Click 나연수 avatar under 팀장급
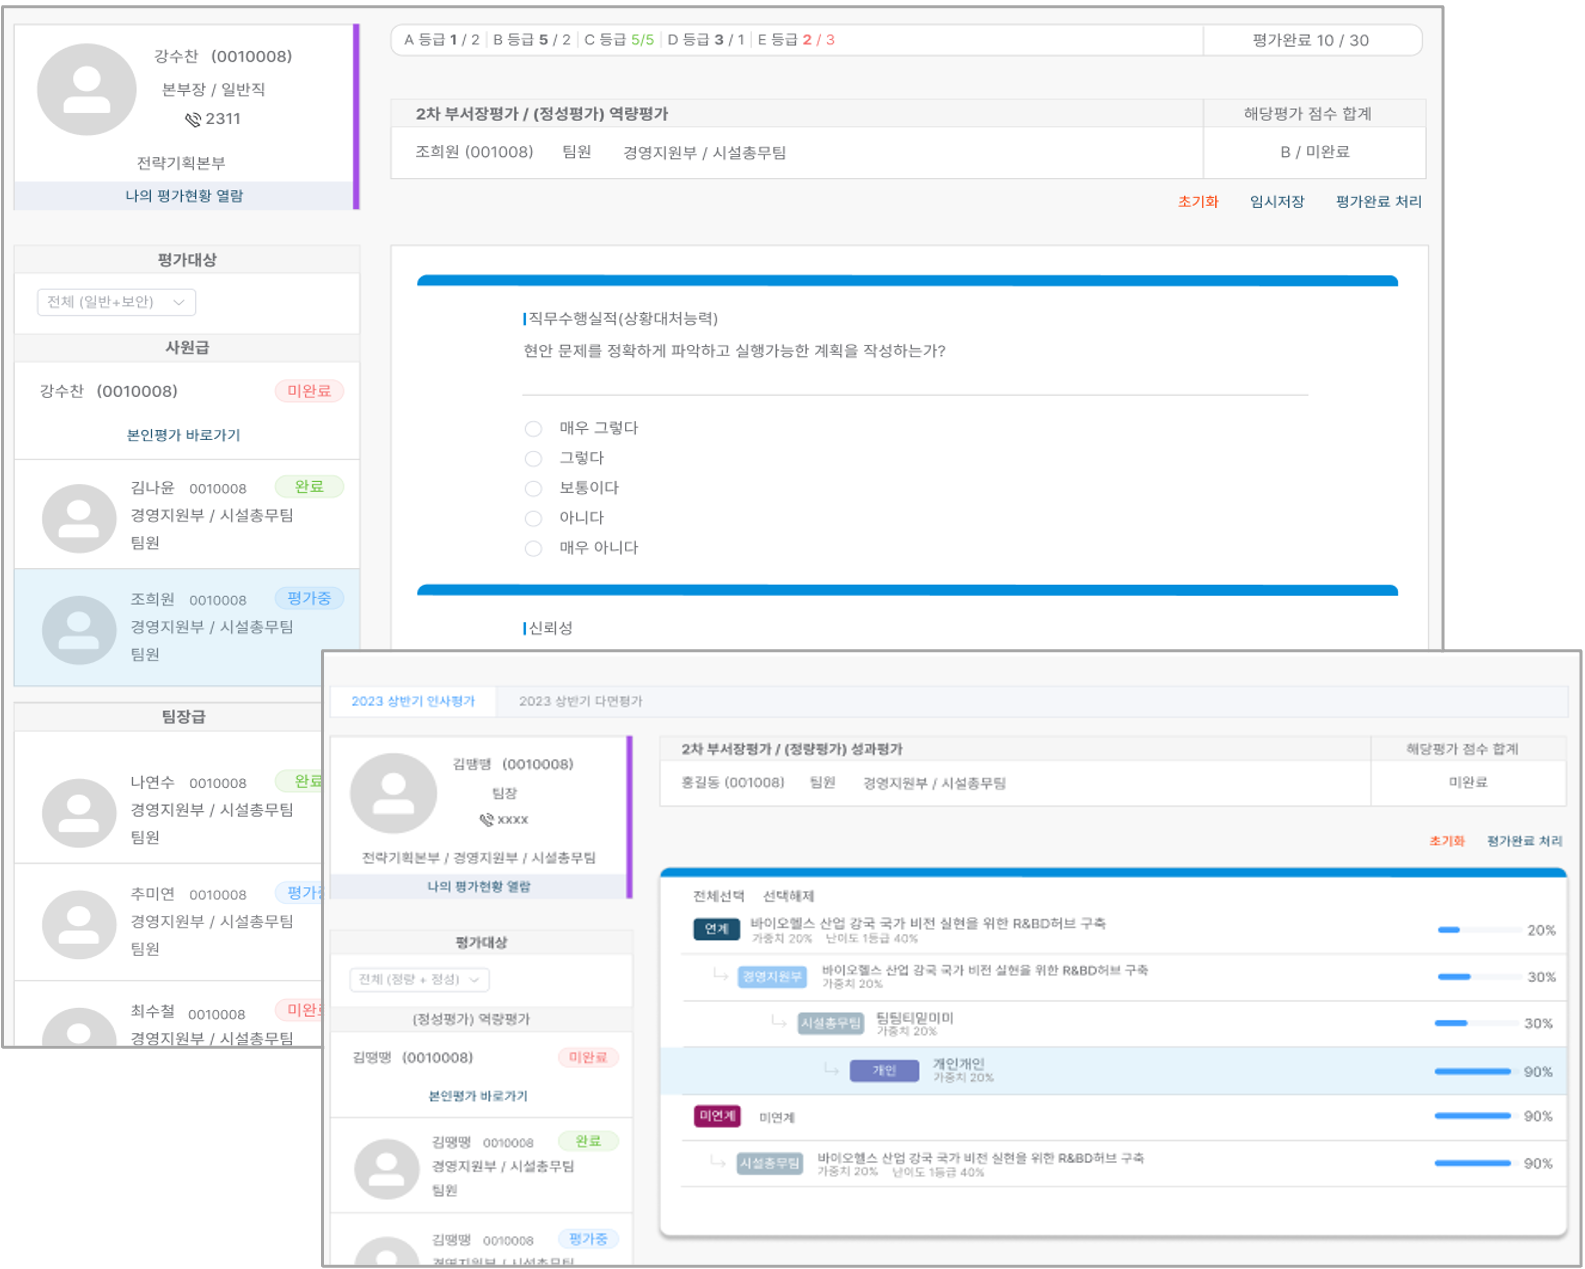The image size is (1585, 1269). (x=79, y=812)
